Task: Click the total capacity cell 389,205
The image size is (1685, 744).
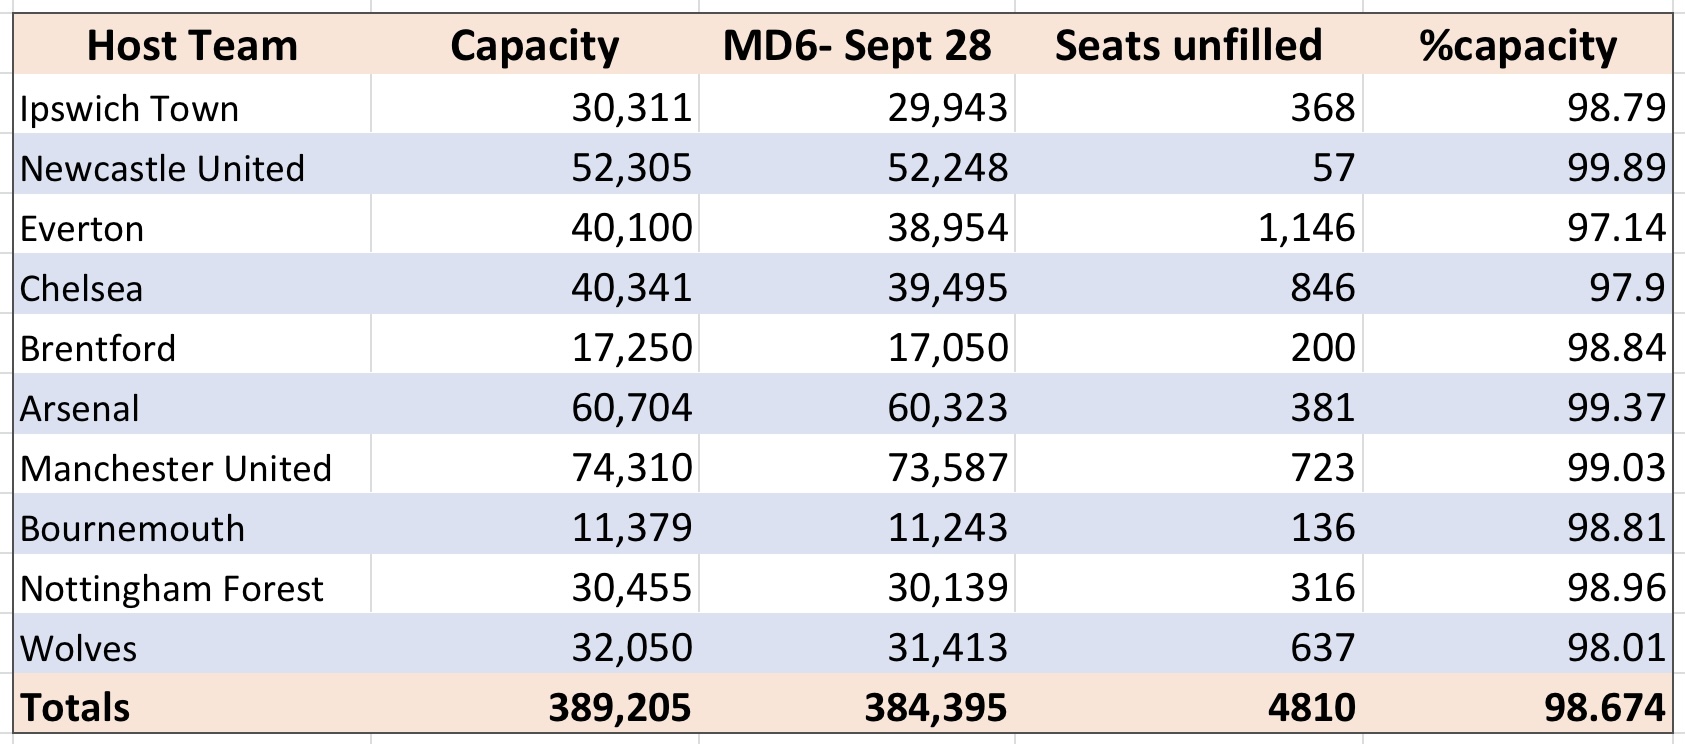Action: click(534, 704)
